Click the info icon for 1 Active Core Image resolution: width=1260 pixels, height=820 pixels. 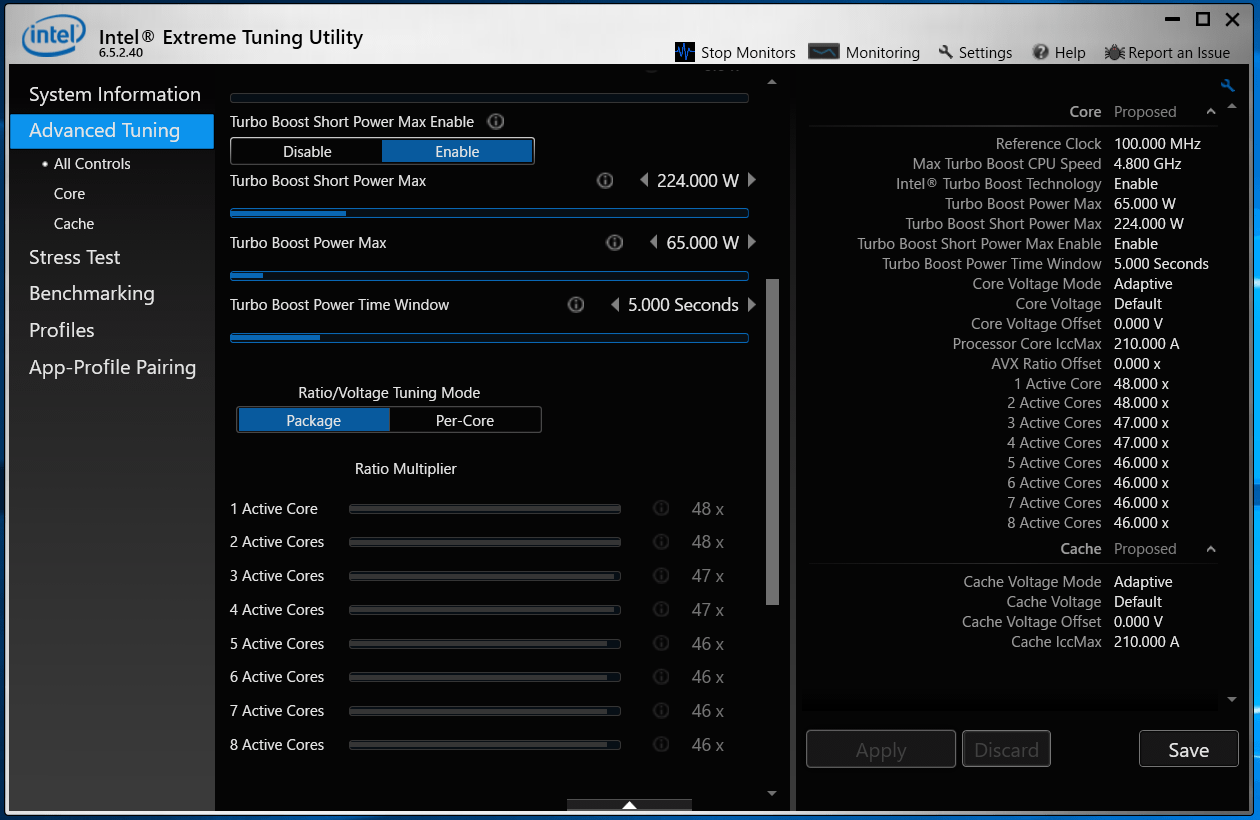tap(661, 508)
